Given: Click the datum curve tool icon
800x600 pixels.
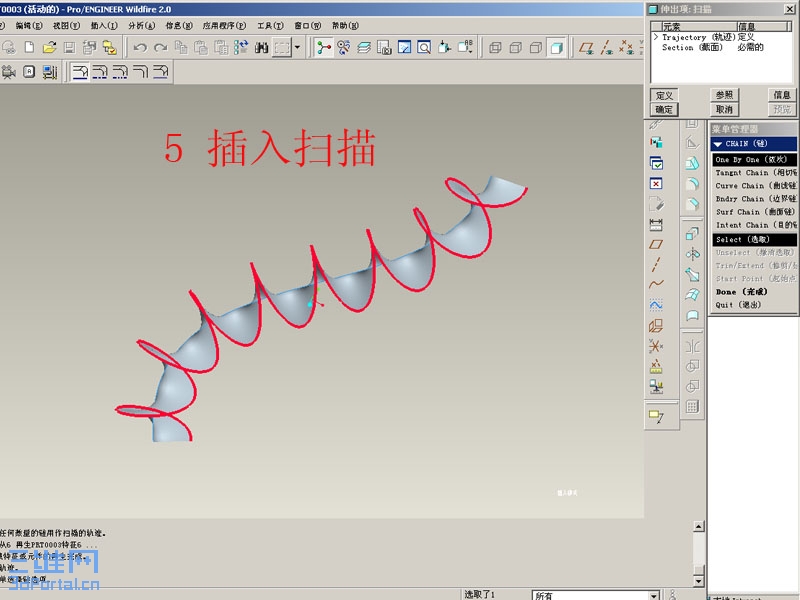Looking at the screenshot, I should pyautogui.click(x=656, y=284).
